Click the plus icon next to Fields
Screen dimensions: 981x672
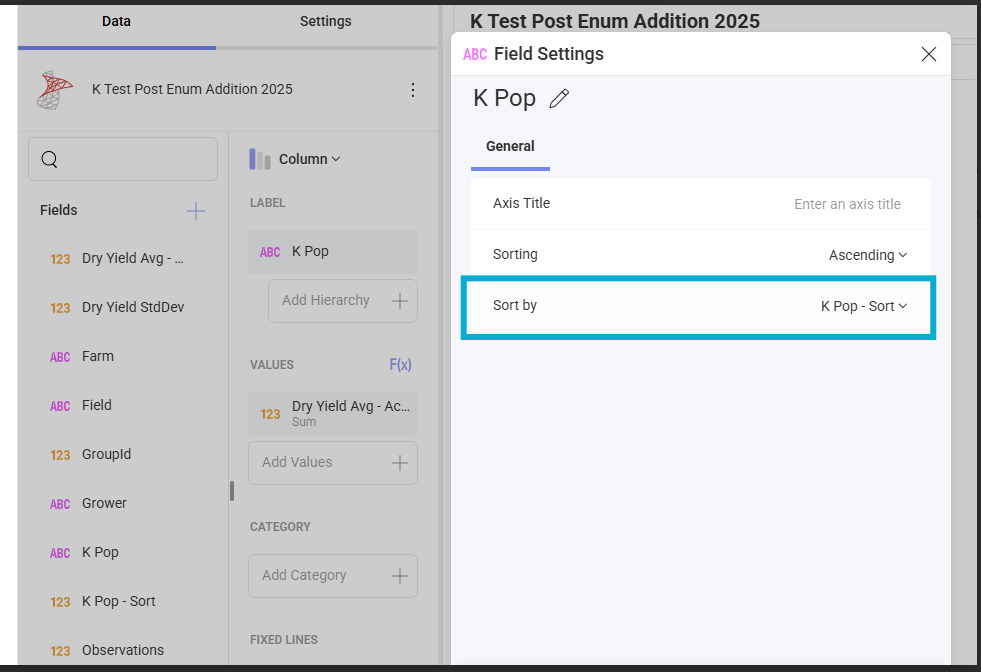(196, 210)
